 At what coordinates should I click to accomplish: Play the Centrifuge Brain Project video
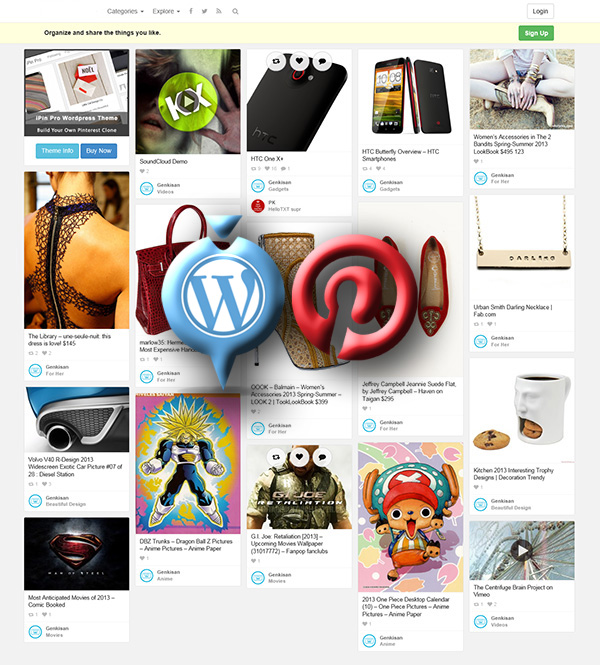[522, 550]
